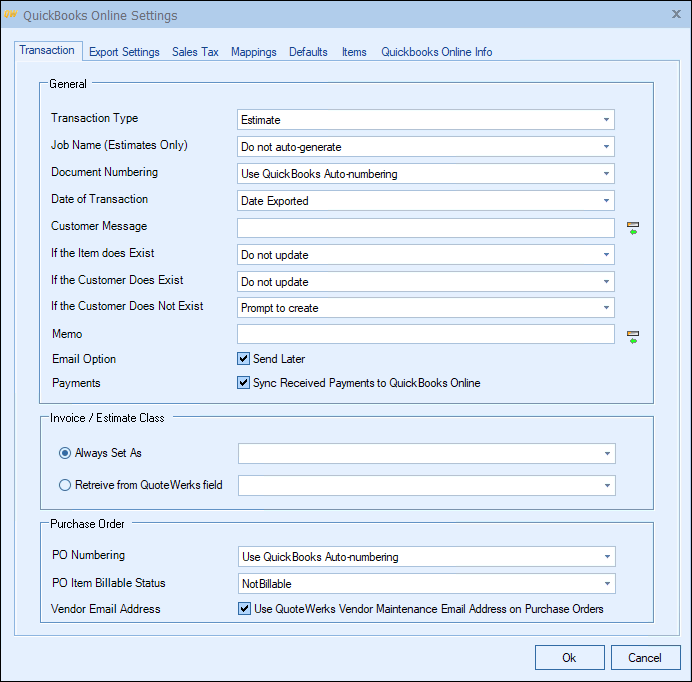Open the Quickbooks Online Info tab
692x682 pixels.
[436, 52]
